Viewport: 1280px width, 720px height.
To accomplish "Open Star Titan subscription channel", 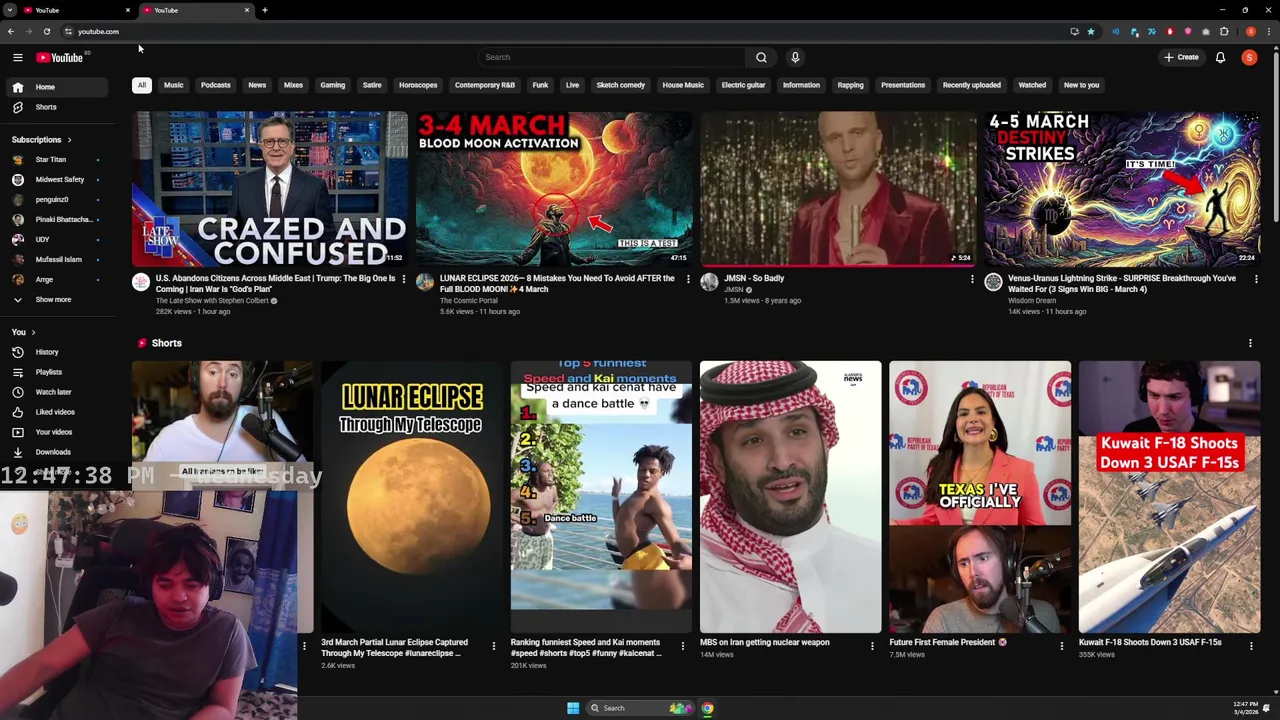I will pyautogui.click(x=55, y=160).
